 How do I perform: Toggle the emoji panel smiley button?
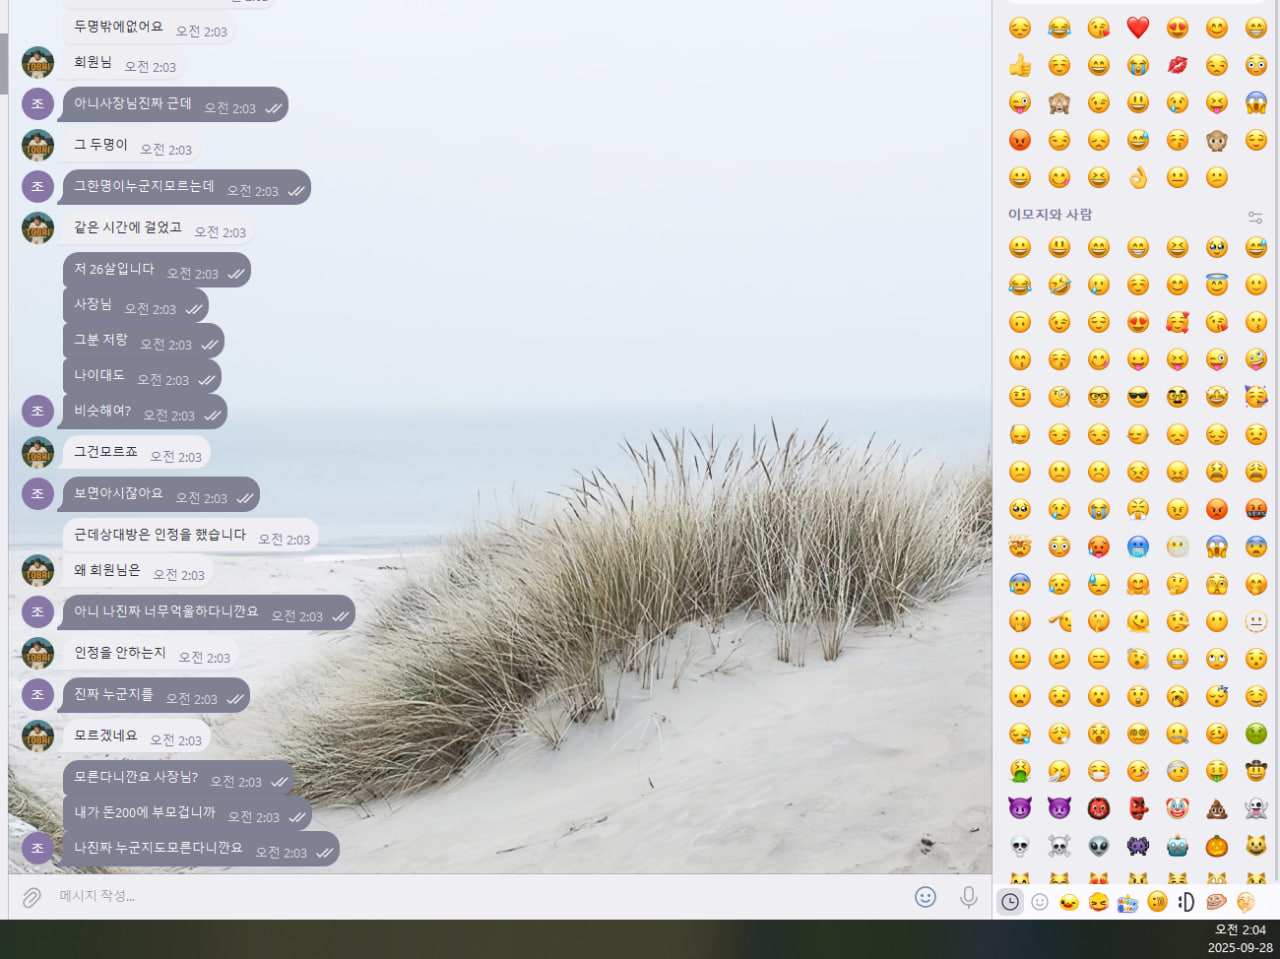click(x=926, y=897)
